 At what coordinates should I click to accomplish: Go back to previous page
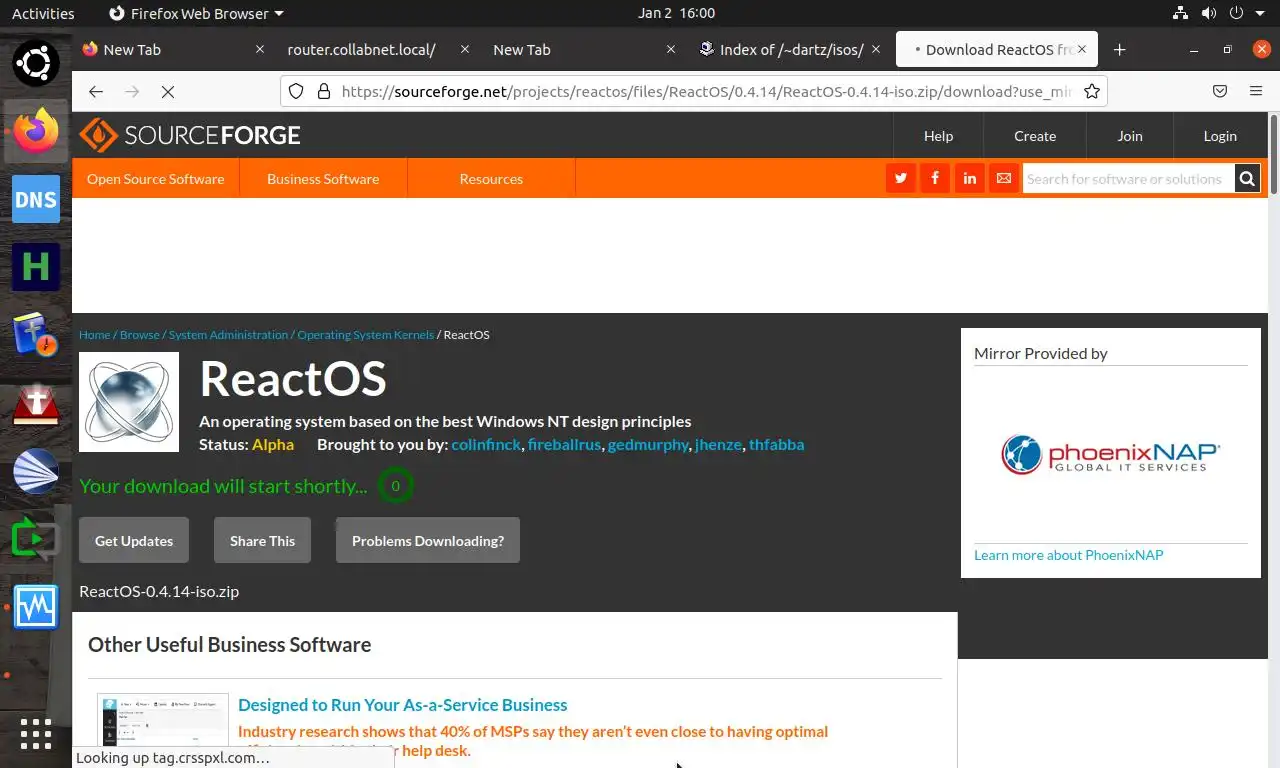pos(96,91)
